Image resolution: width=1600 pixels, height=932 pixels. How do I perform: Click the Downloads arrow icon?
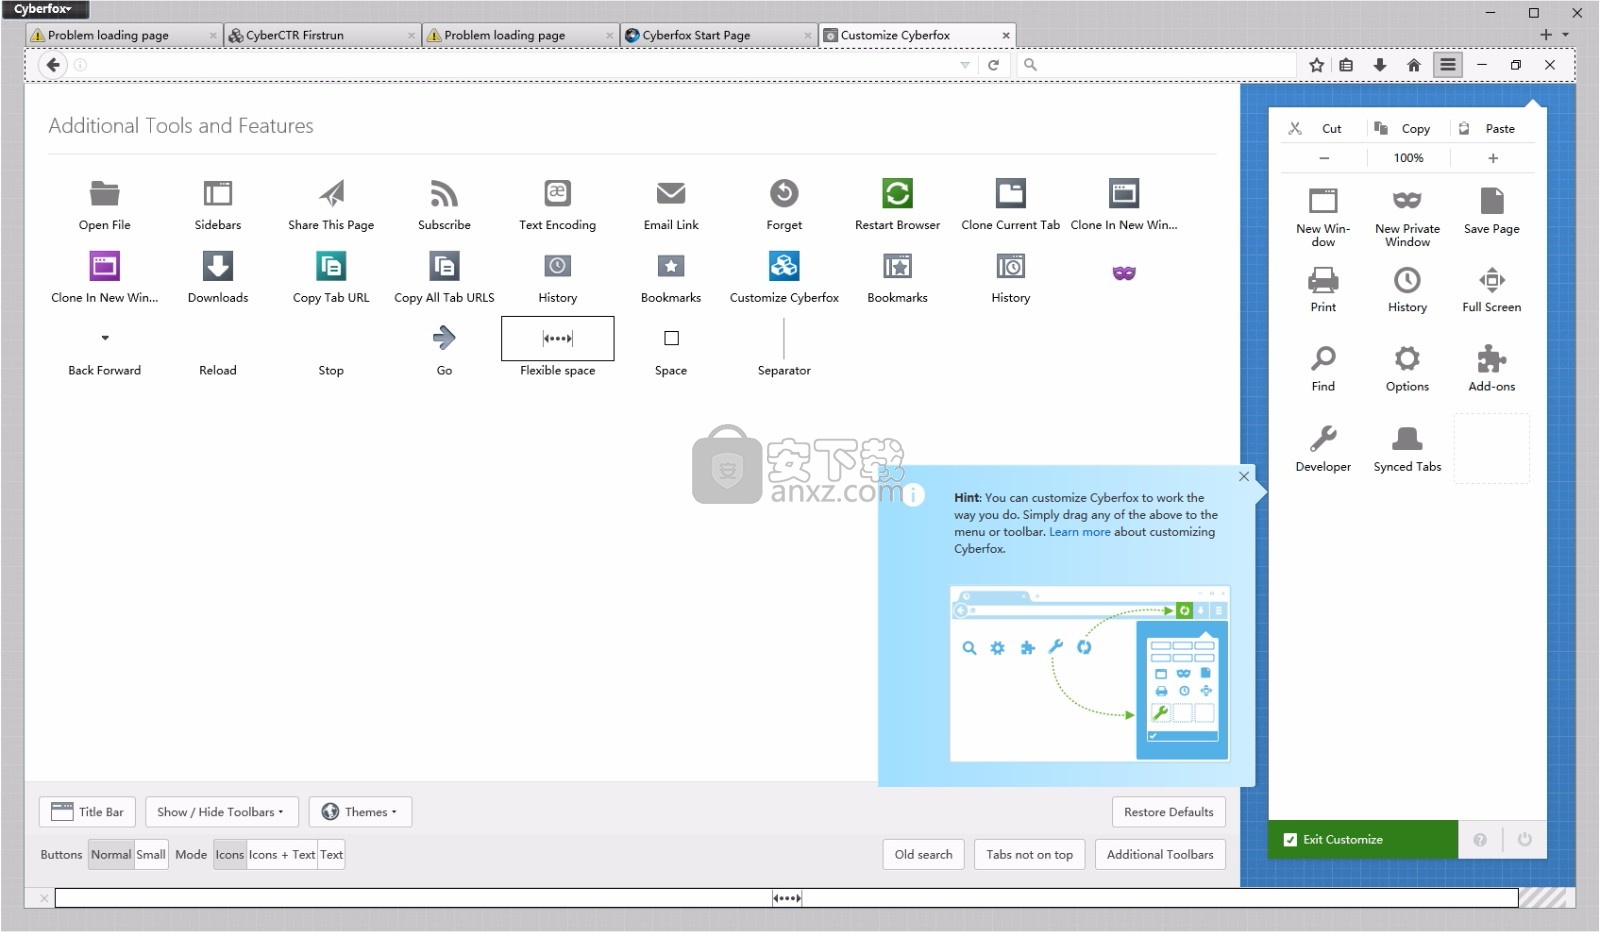[217, 266]
